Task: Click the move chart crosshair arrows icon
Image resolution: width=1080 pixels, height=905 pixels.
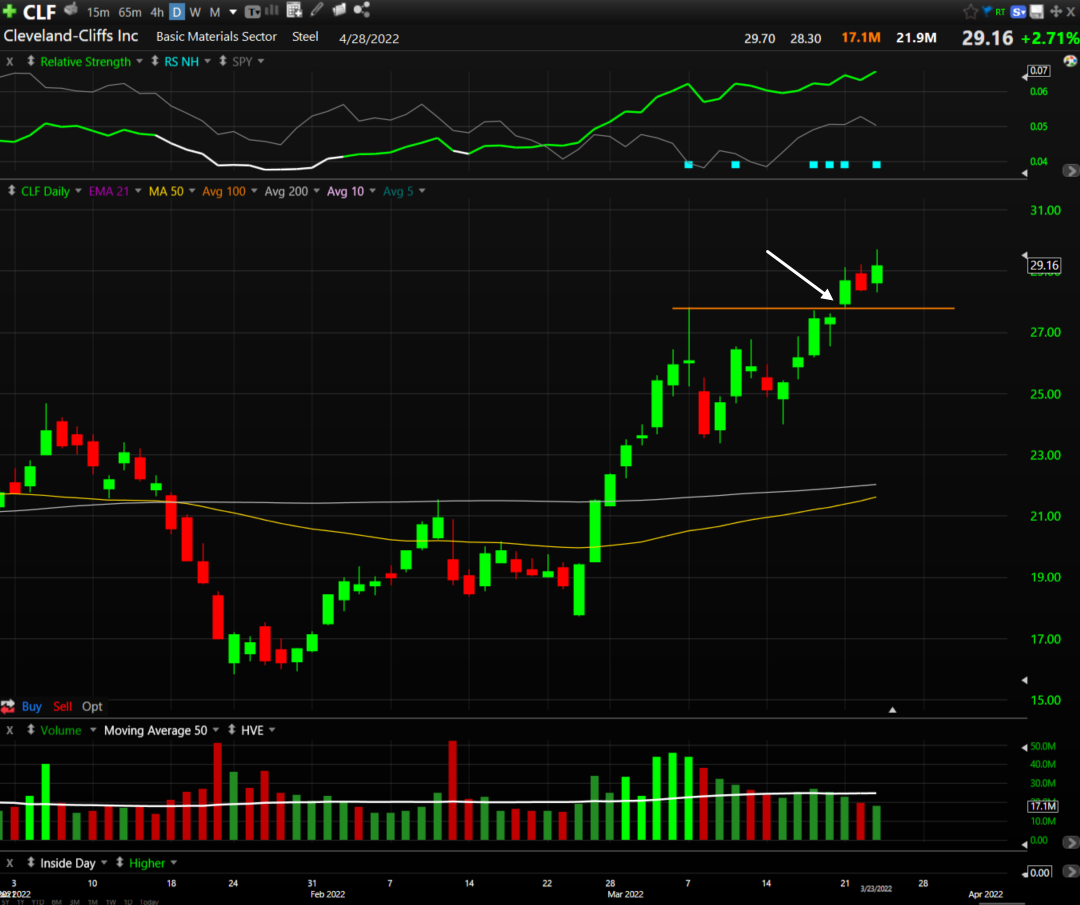Action: (x=1055, y=11)
